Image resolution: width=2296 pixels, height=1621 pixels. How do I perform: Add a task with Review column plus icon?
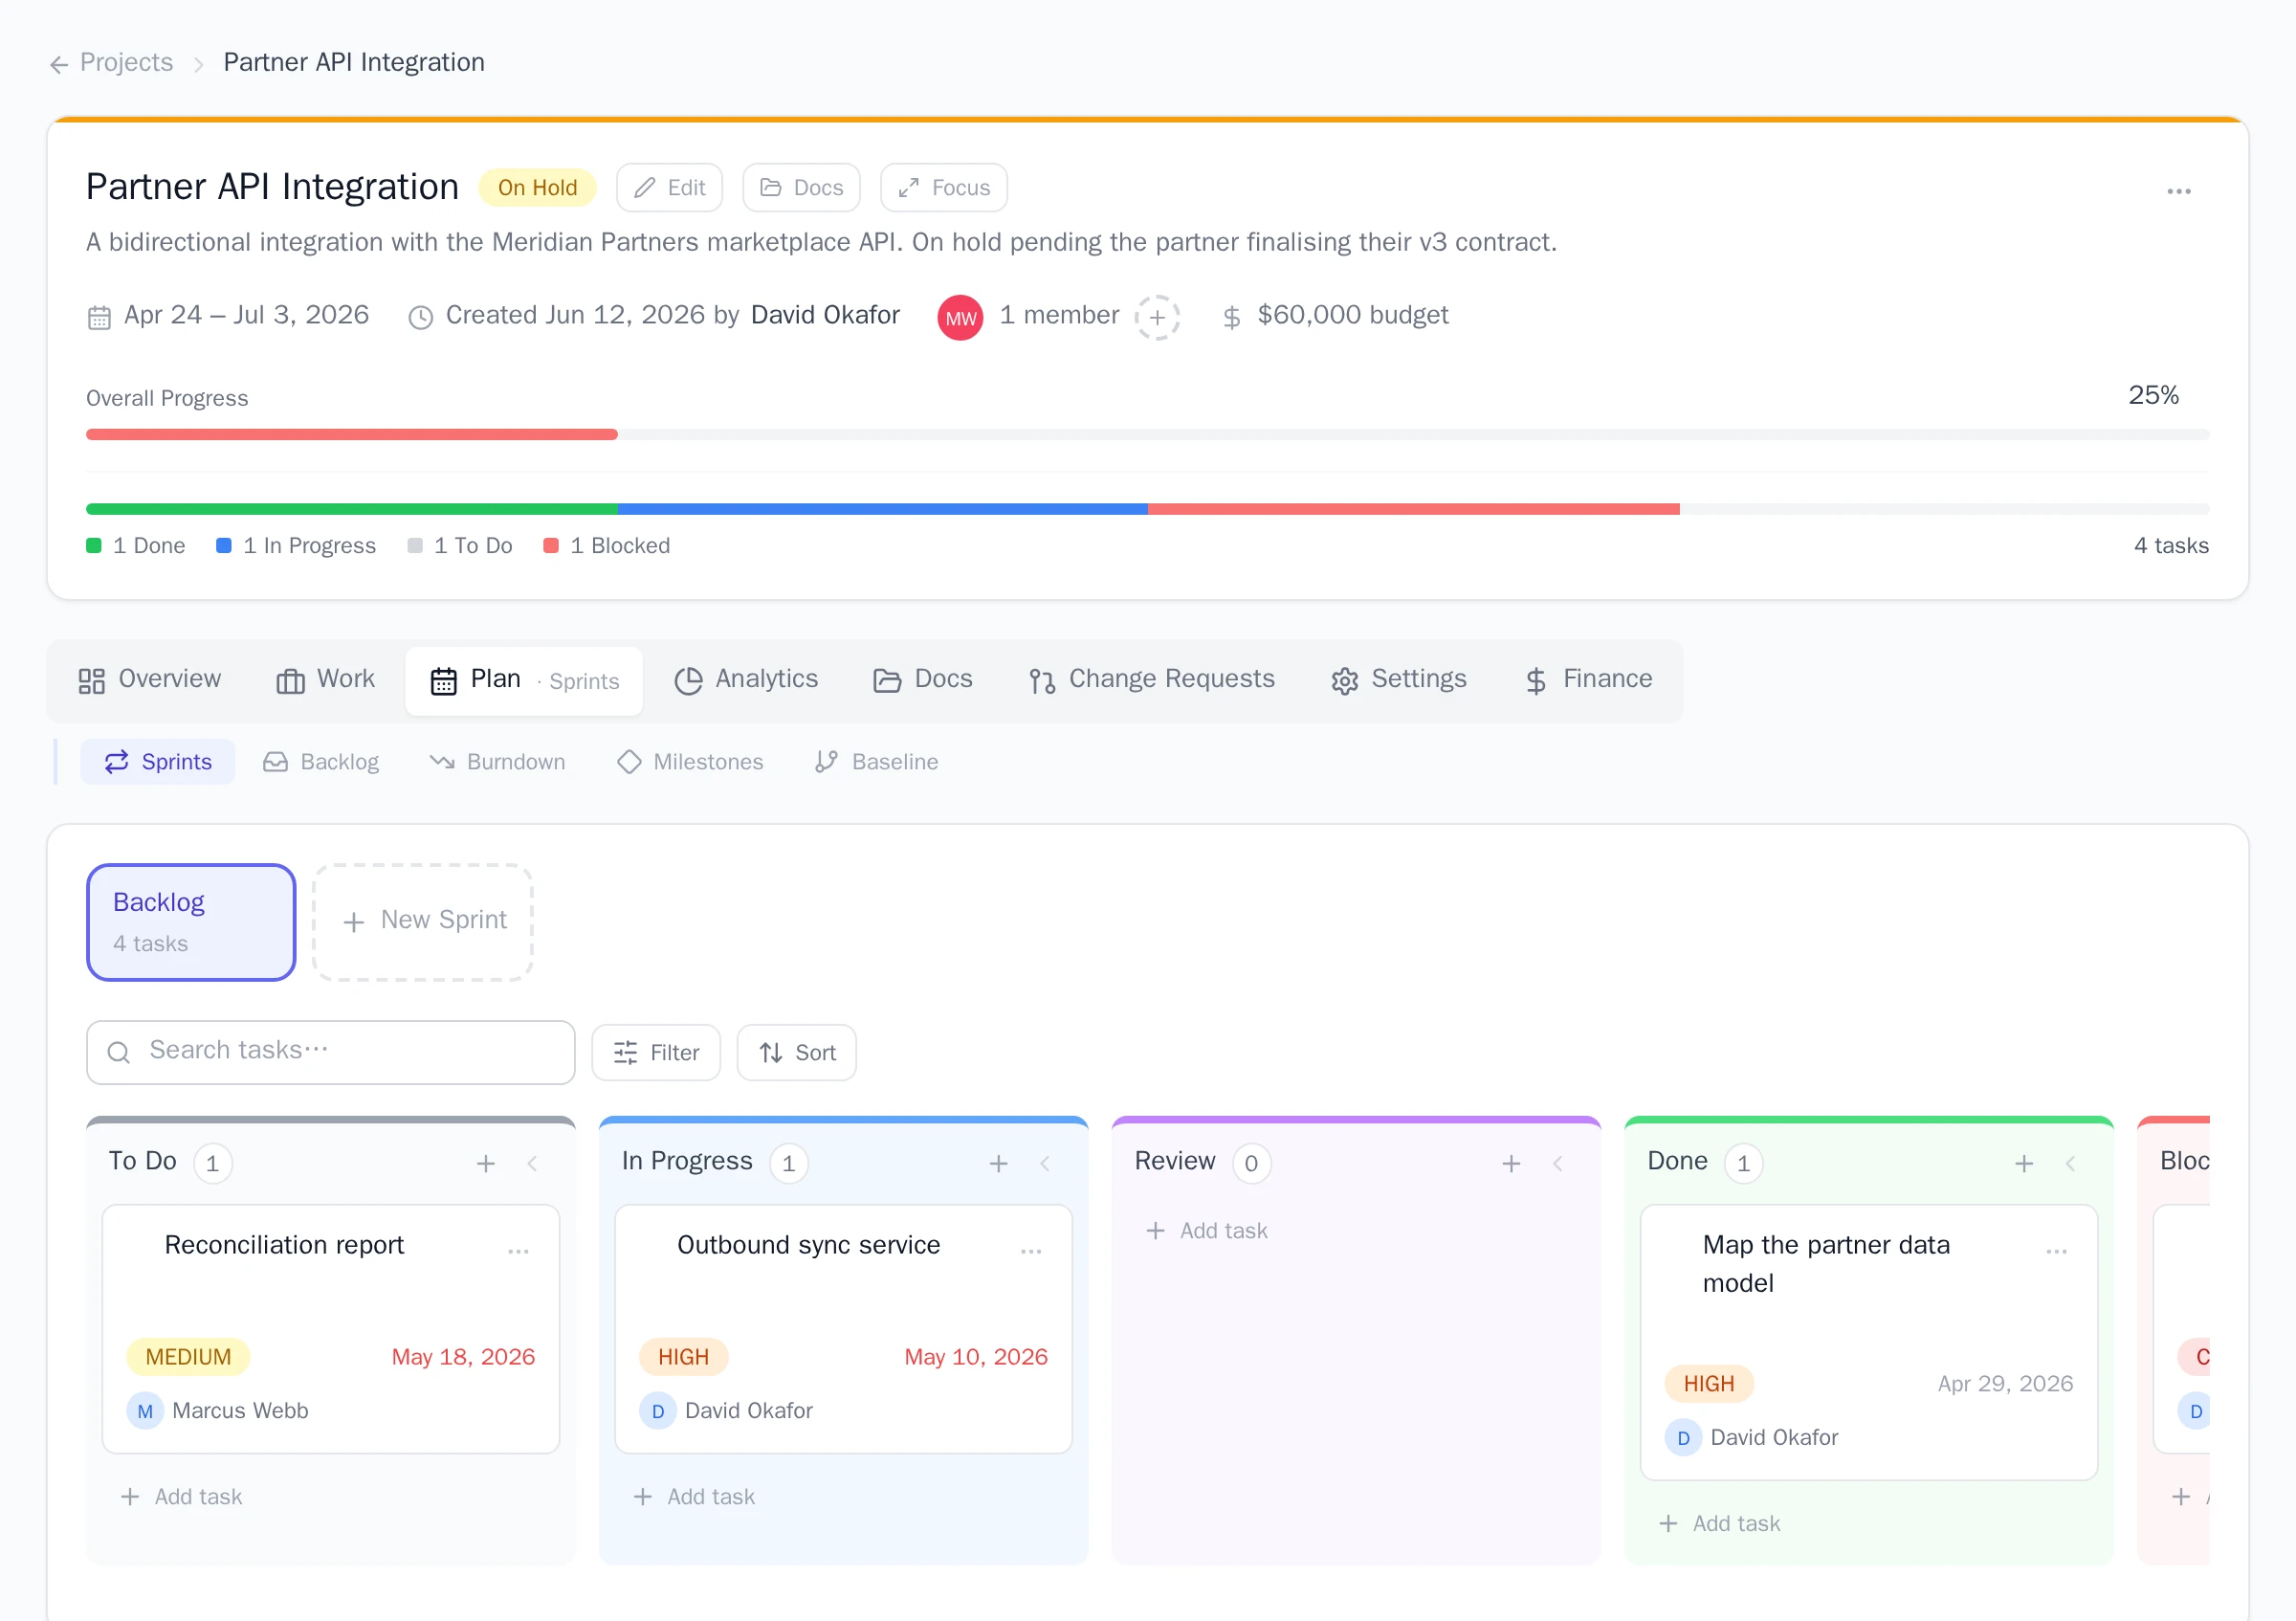pyautogui.click(x=1511, y=1163)
